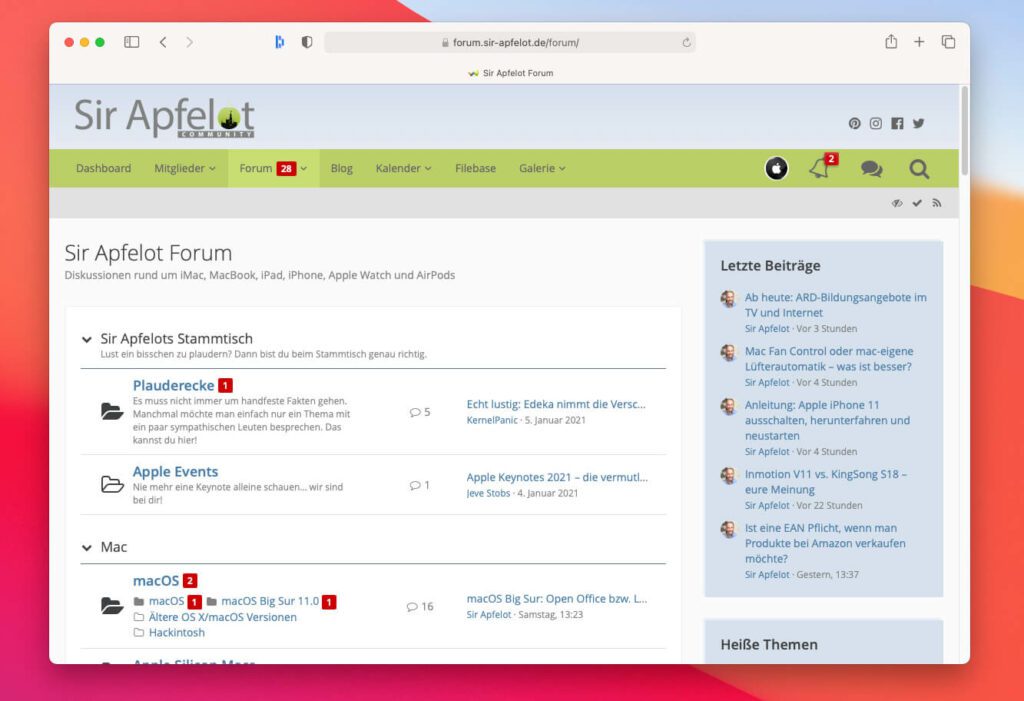Screen dimensions: 1024x701
Task: Click the macOS forum open folder icon
Action: click(112, 606)
